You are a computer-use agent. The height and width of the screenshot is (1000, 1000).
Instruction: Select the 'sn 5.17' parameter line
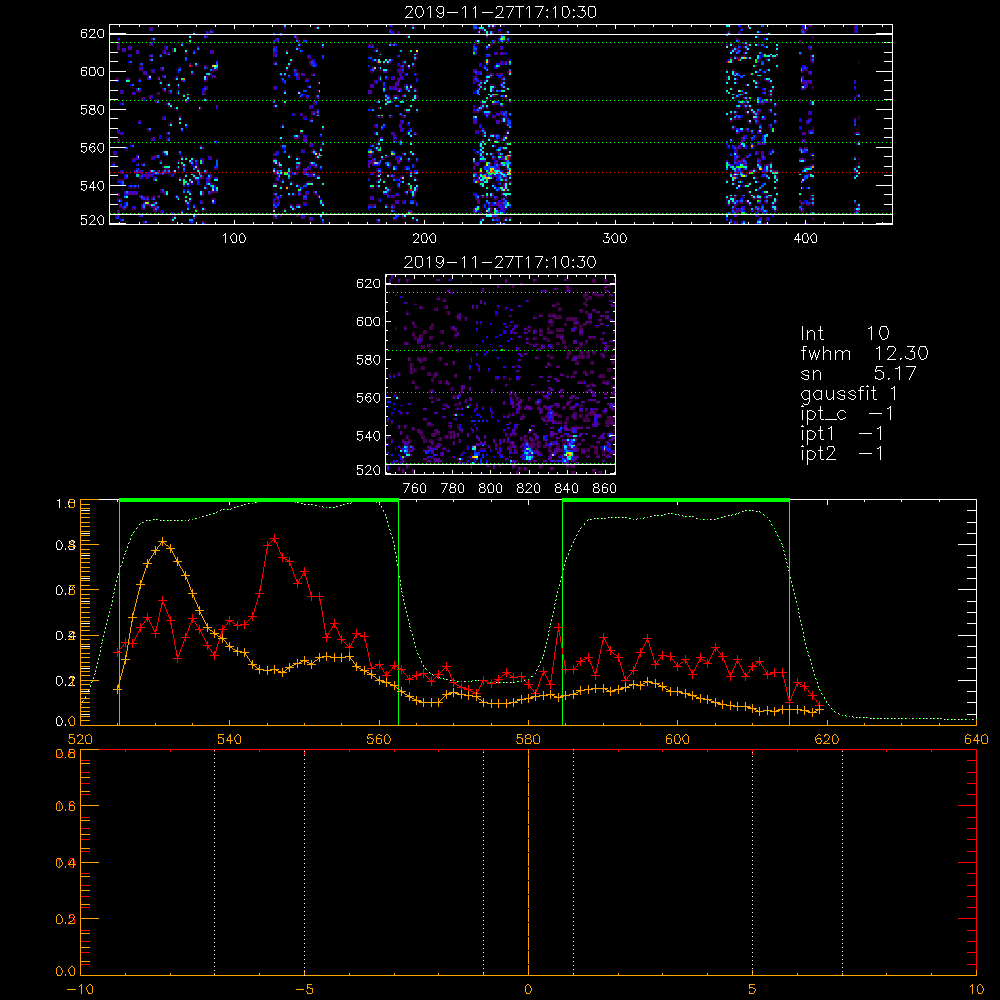[858, 373]
